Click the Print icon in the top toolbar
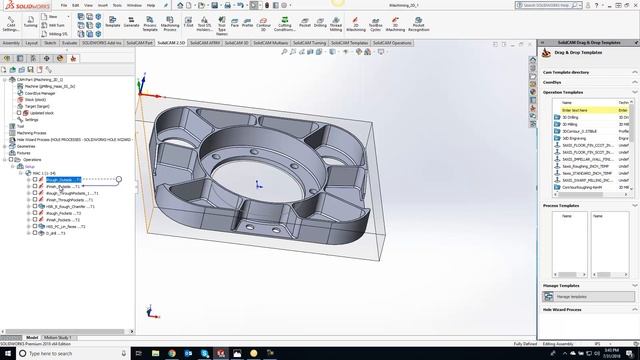 [227, 5]
